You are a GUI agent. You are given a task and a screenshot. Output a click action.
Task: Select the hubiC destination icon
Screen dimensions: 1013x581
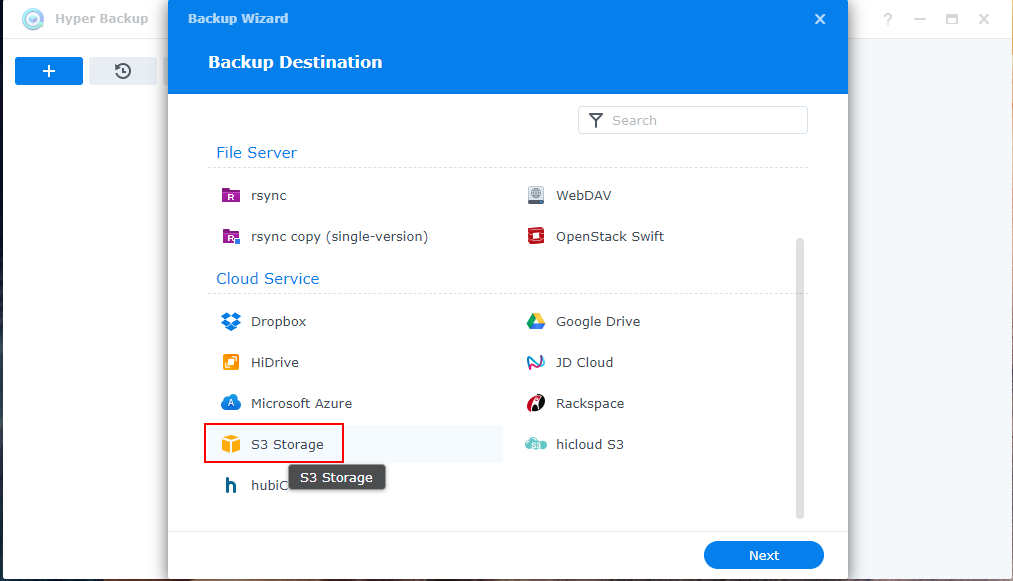pos(231,486)
